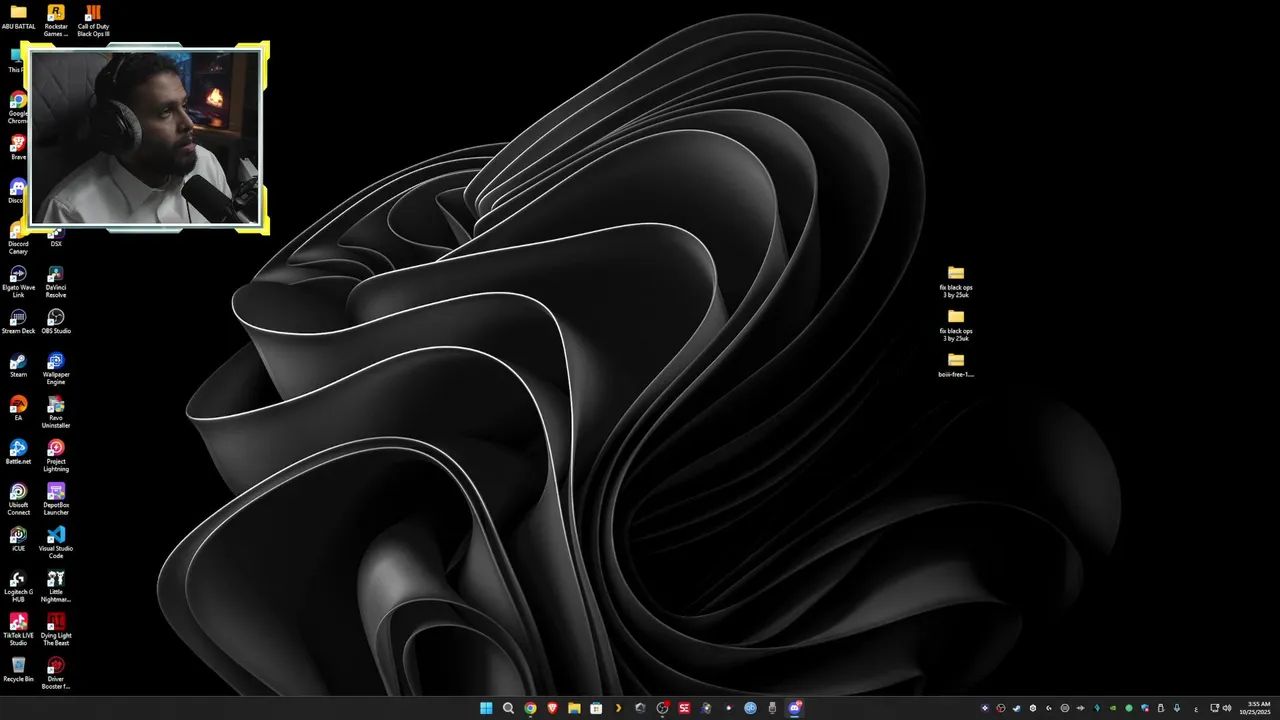Screen dimensions: 1280x720
Task: Select the Elgato Wave Link desktop icon
Action: coord(18,282)
